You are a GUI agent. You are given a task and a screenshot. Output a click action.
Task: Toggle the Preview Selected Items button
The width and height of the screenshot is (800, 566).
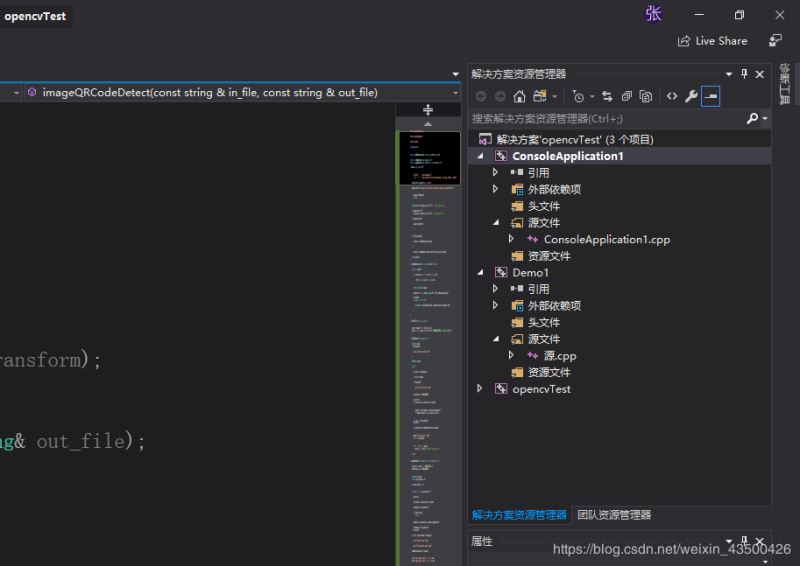coord(710,97)
